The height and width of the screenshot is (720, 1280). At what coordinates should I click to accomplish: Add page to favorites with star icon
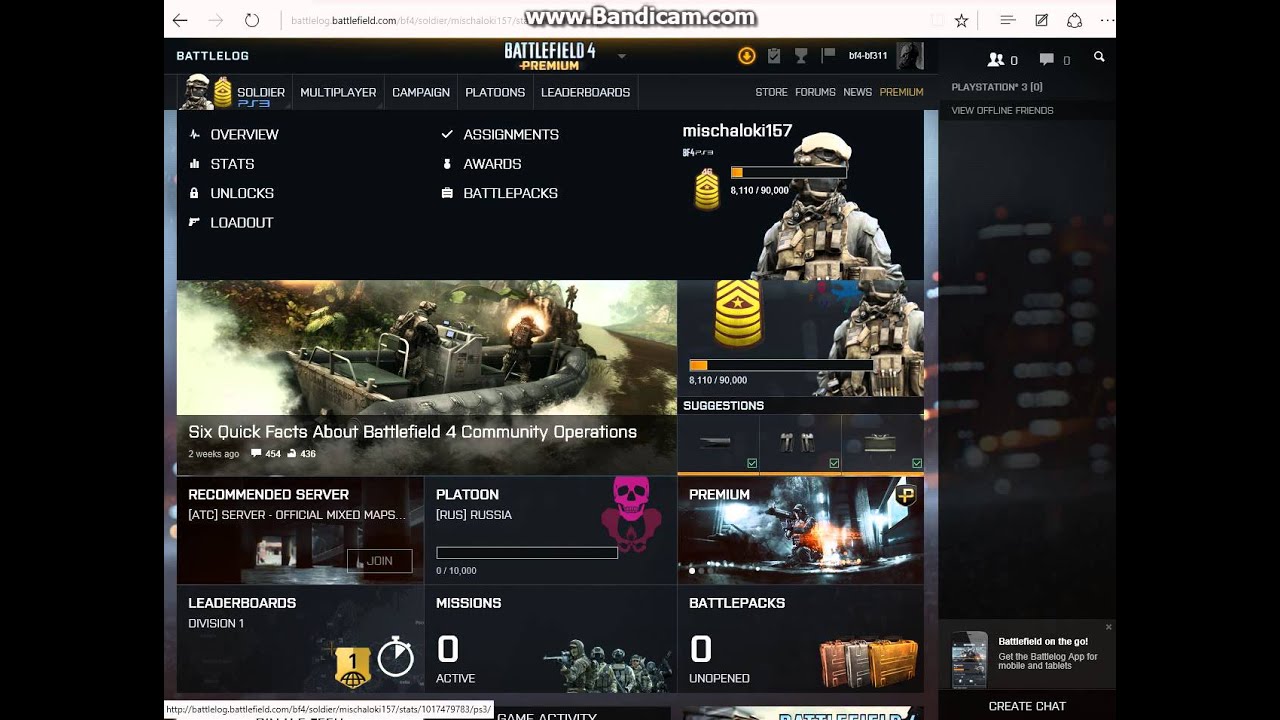(961, 20)
